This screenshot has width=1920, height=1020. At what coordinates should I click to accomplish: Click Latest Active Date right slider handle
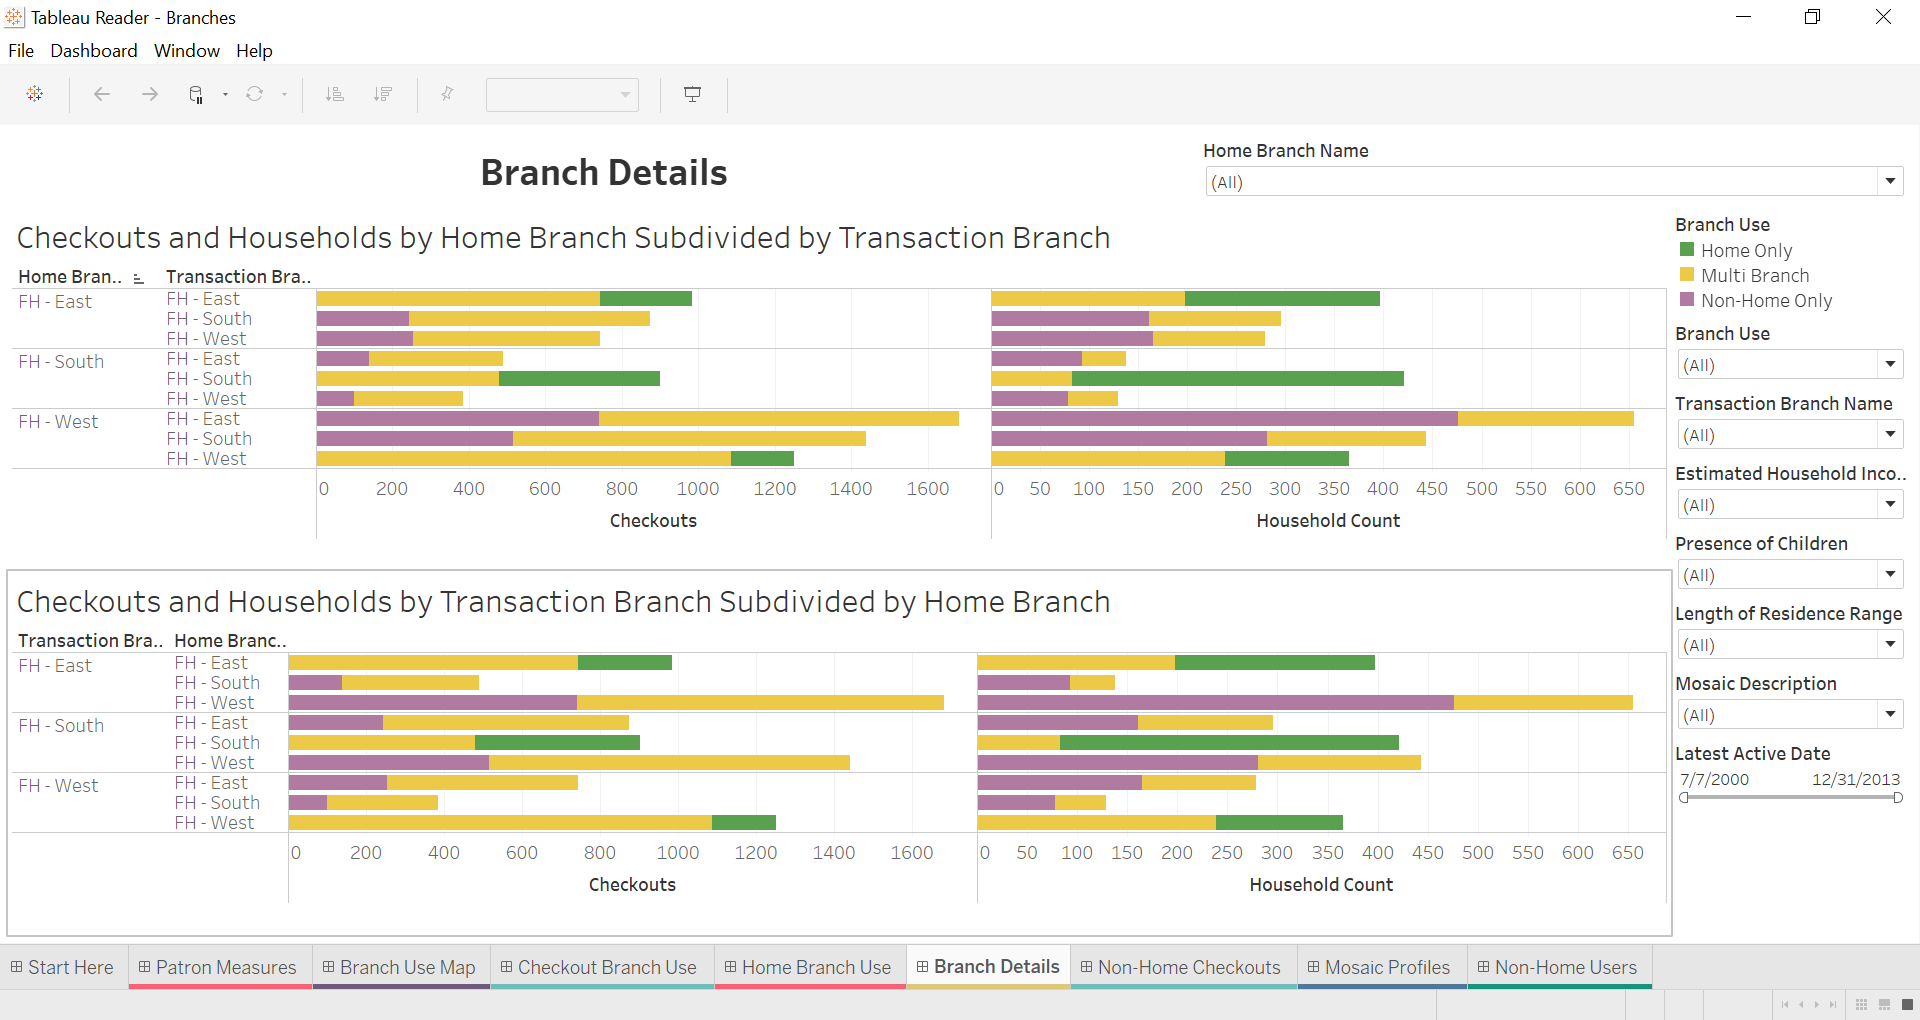tap(1898, 798)
